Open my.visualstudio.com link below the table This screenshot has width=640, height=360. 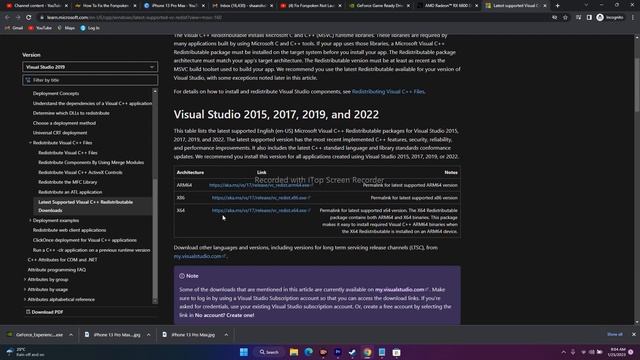200,256
